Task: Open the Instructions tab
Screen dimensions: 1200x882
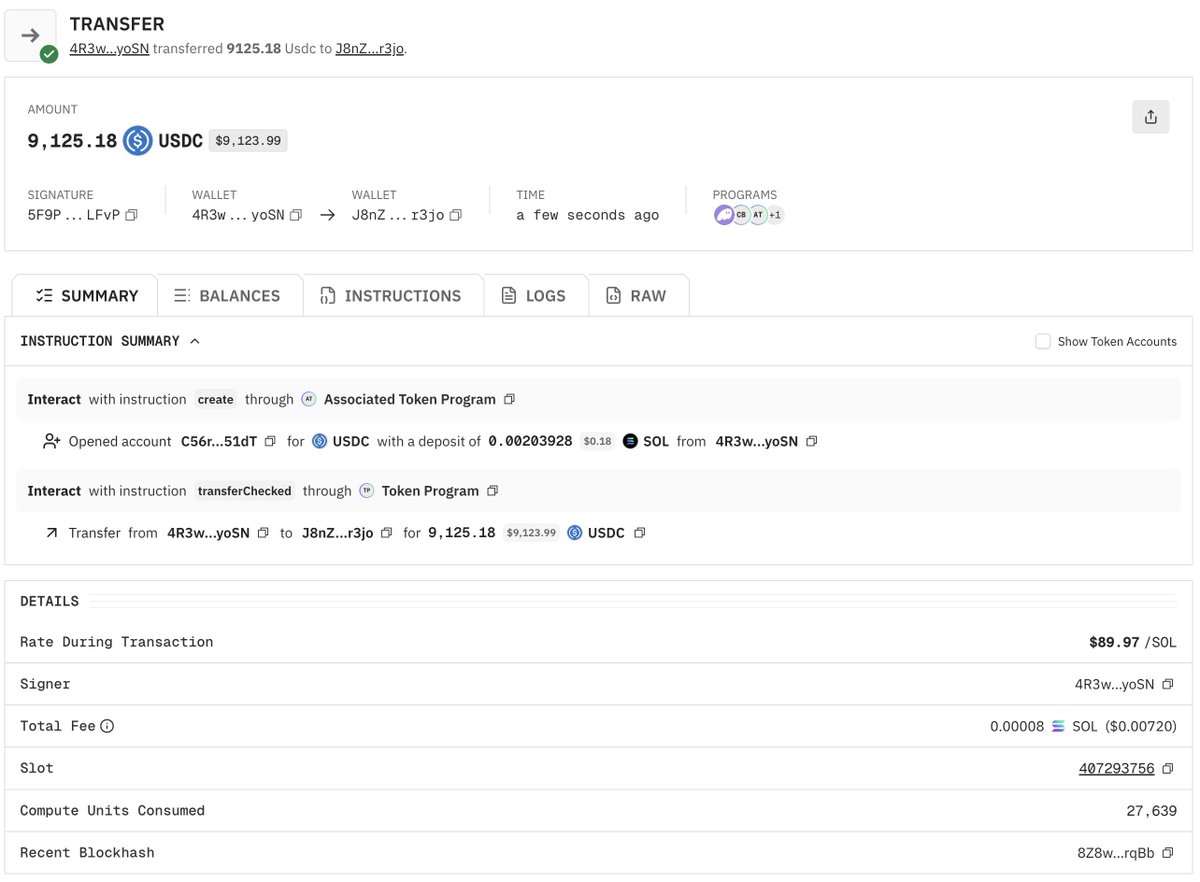Action: 393,295
